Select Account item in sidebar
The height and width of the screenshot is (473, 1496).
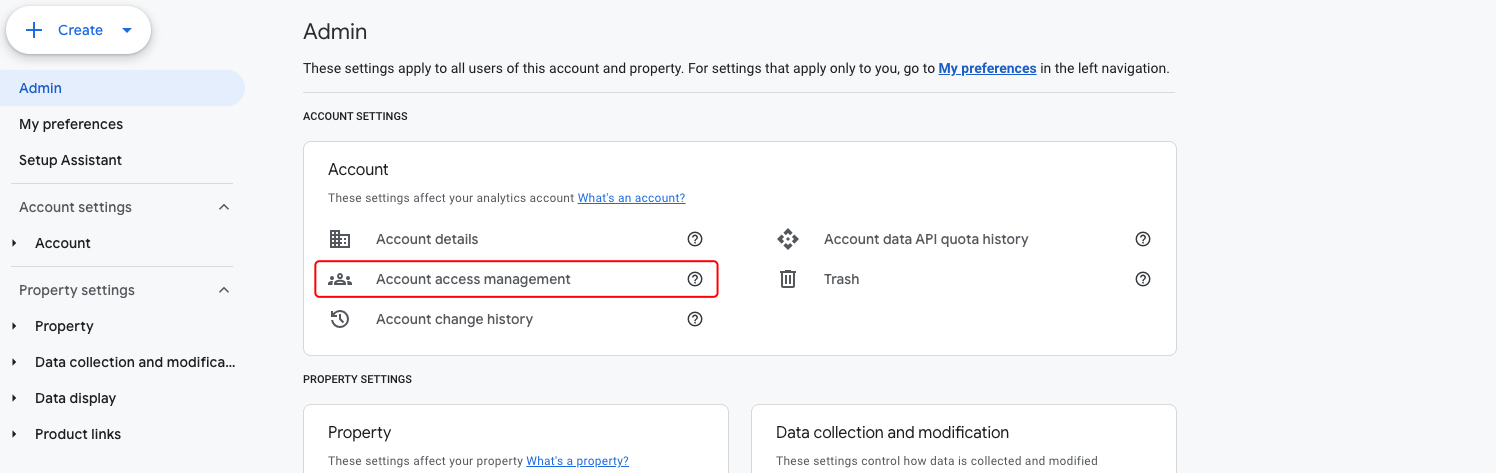(63, 243)
